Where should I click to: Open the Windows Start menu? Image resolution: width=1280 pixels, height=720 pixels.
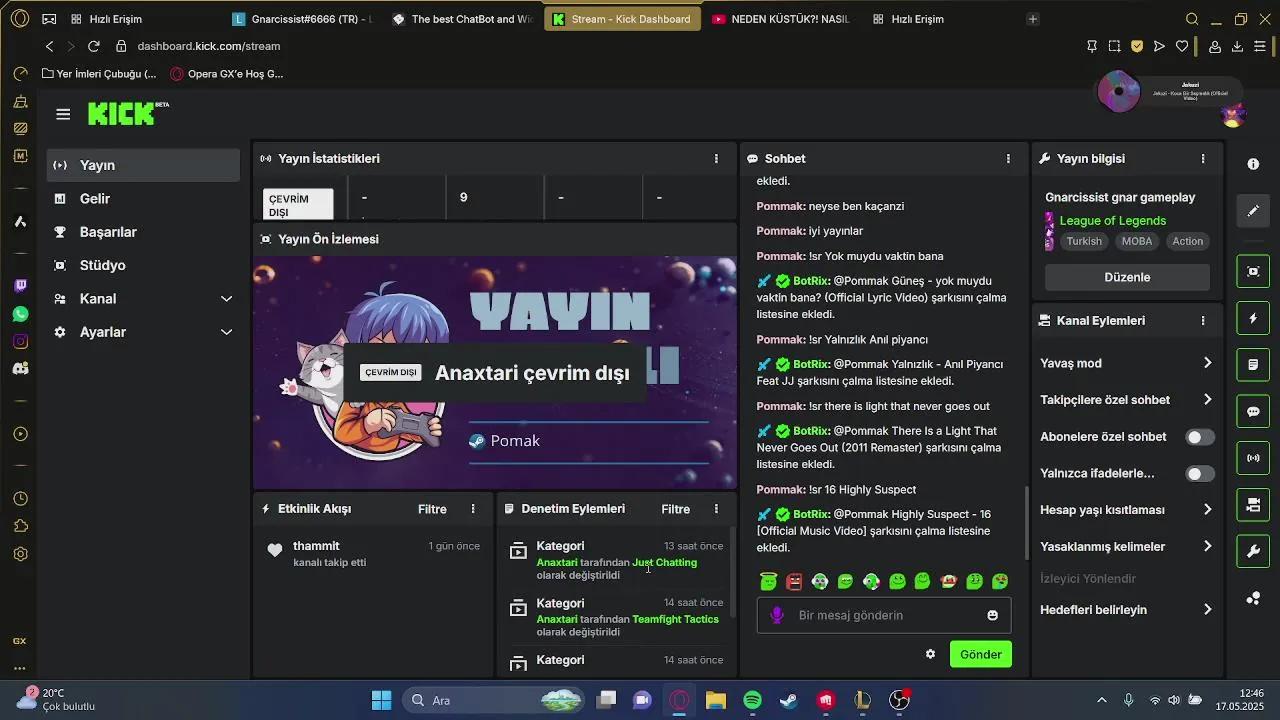(381, 700)
